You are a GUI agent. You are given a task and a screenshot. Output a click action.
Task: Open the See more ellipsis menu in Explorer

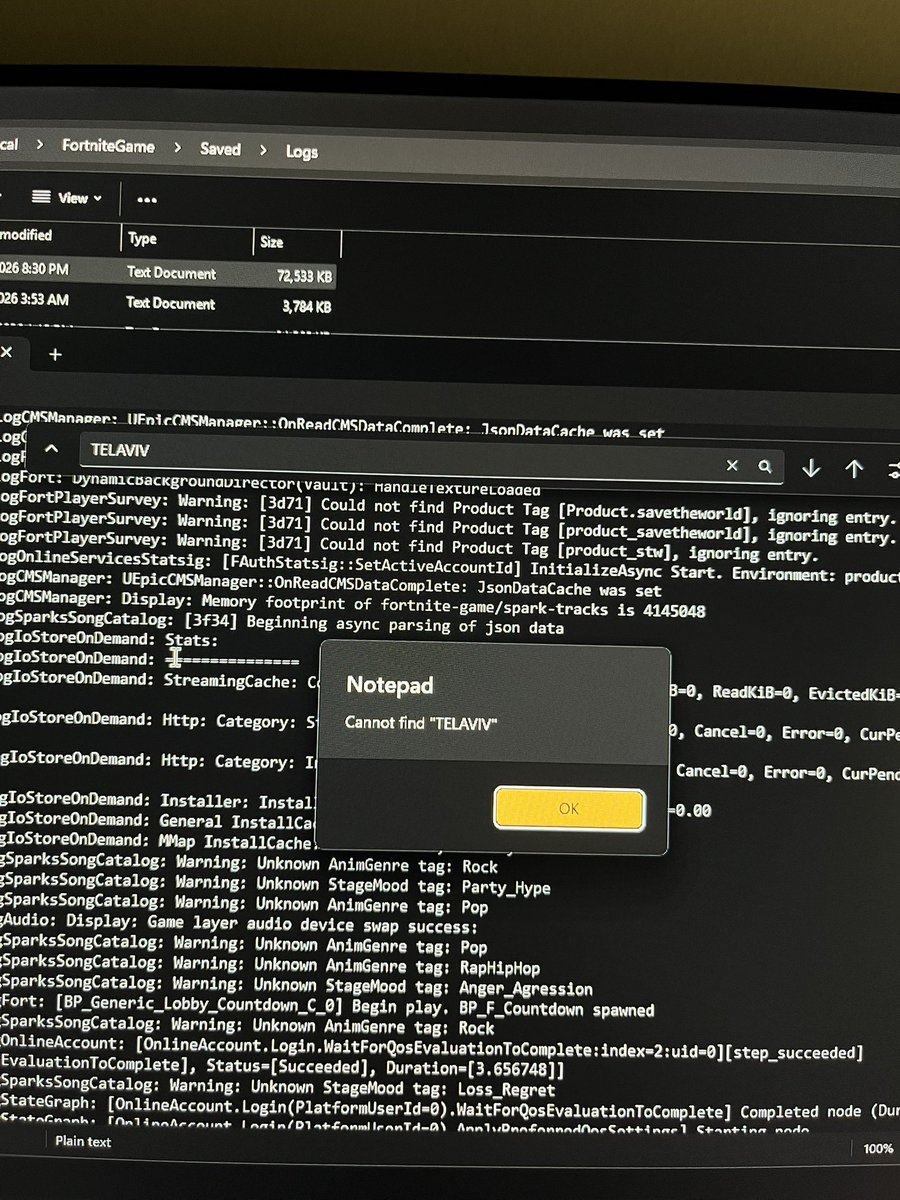click(x=146, y=199)
